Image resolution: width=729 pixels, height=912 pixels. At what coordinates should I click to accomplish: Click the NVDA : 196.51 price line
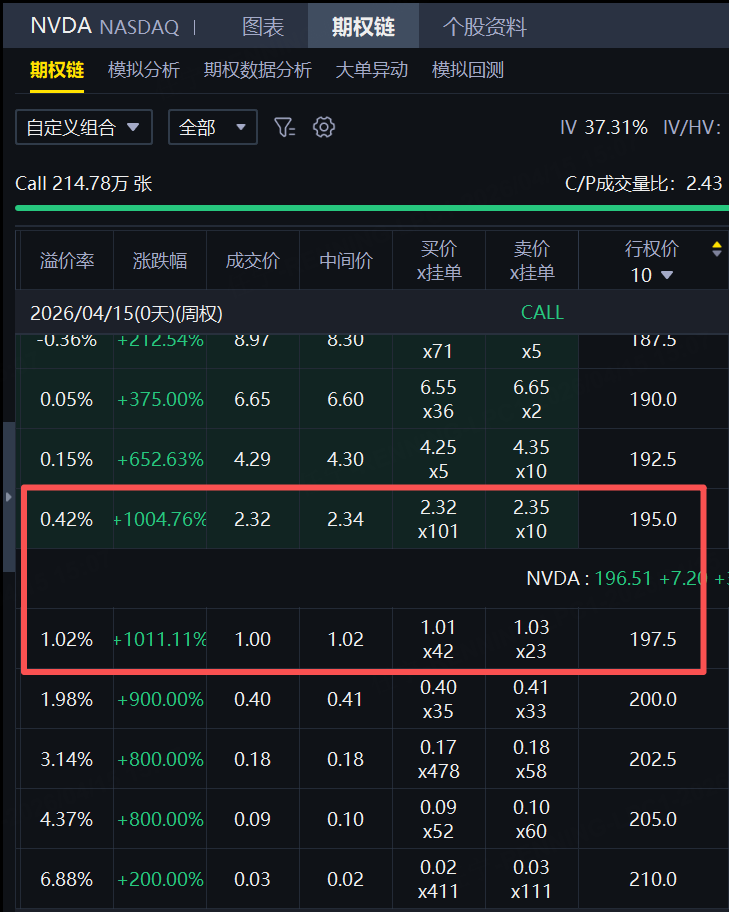pos(627,579)
